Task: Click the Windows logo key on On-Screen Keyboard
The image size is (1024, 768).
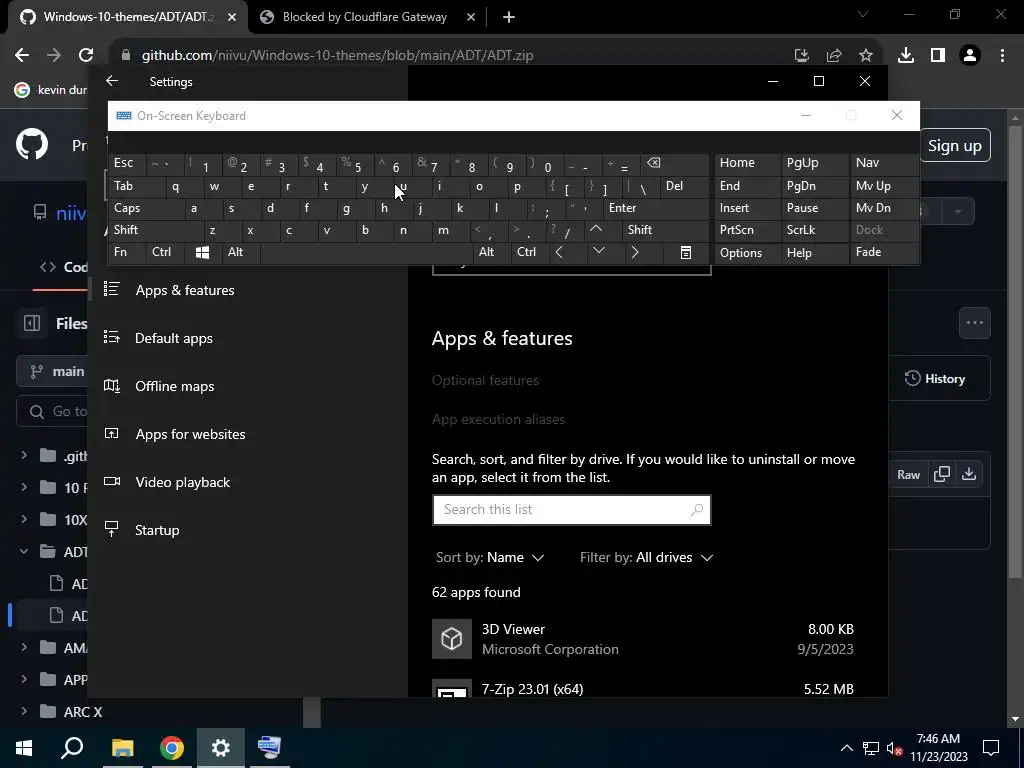Action: [x=202, y=253]
